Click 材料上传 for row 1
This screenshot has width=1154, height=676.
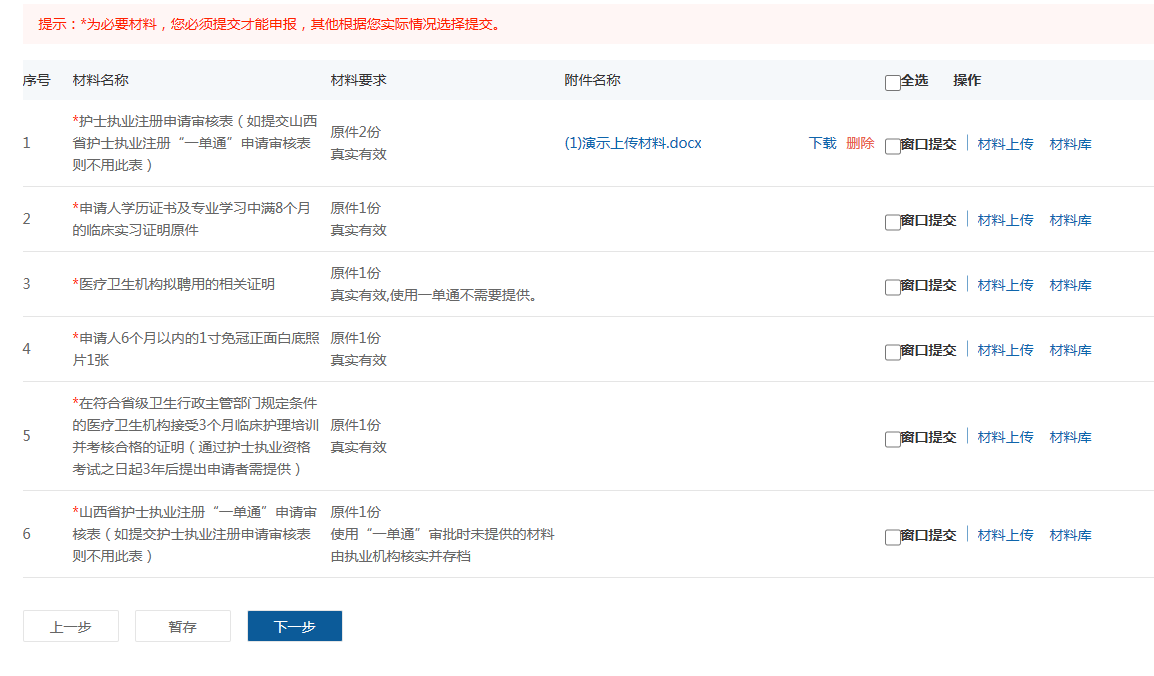click(1005, 144)
